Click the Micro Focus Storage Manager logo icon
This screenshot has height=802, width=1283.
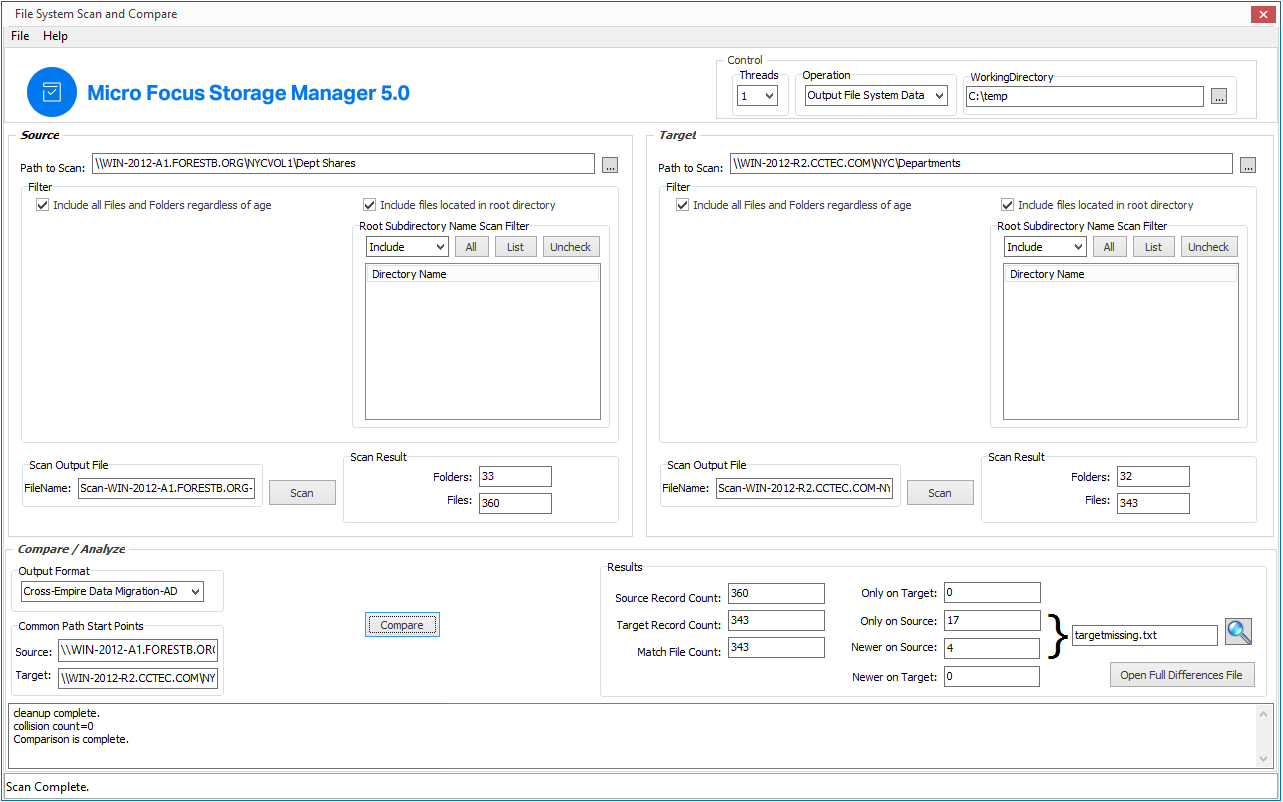pyautogui.click(x=52, y=92)
